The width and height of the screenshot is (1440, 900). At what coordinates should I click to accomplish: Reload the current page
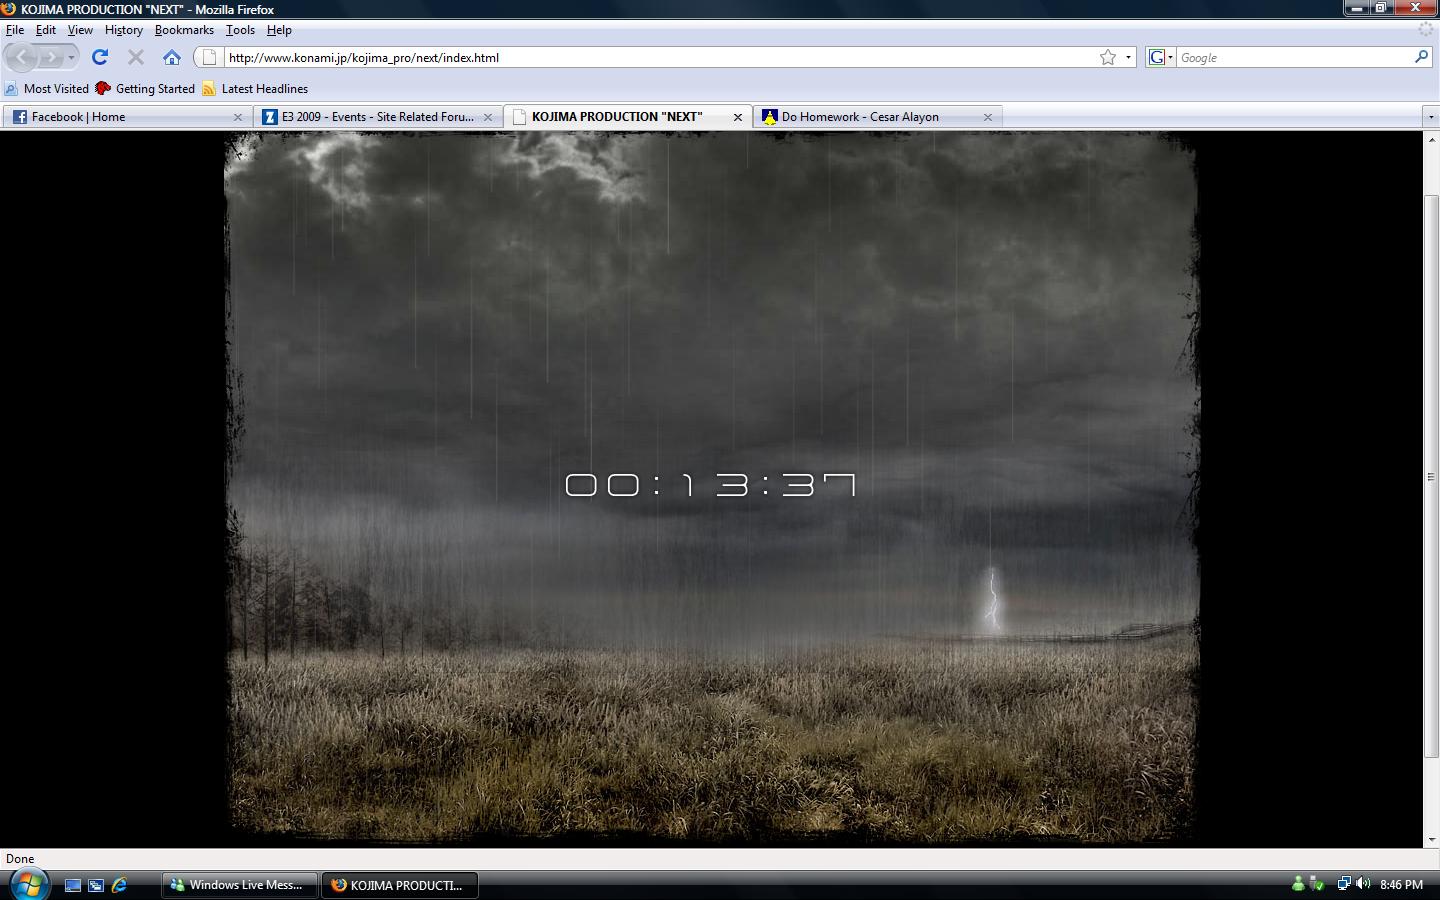(x=100, y=57)
